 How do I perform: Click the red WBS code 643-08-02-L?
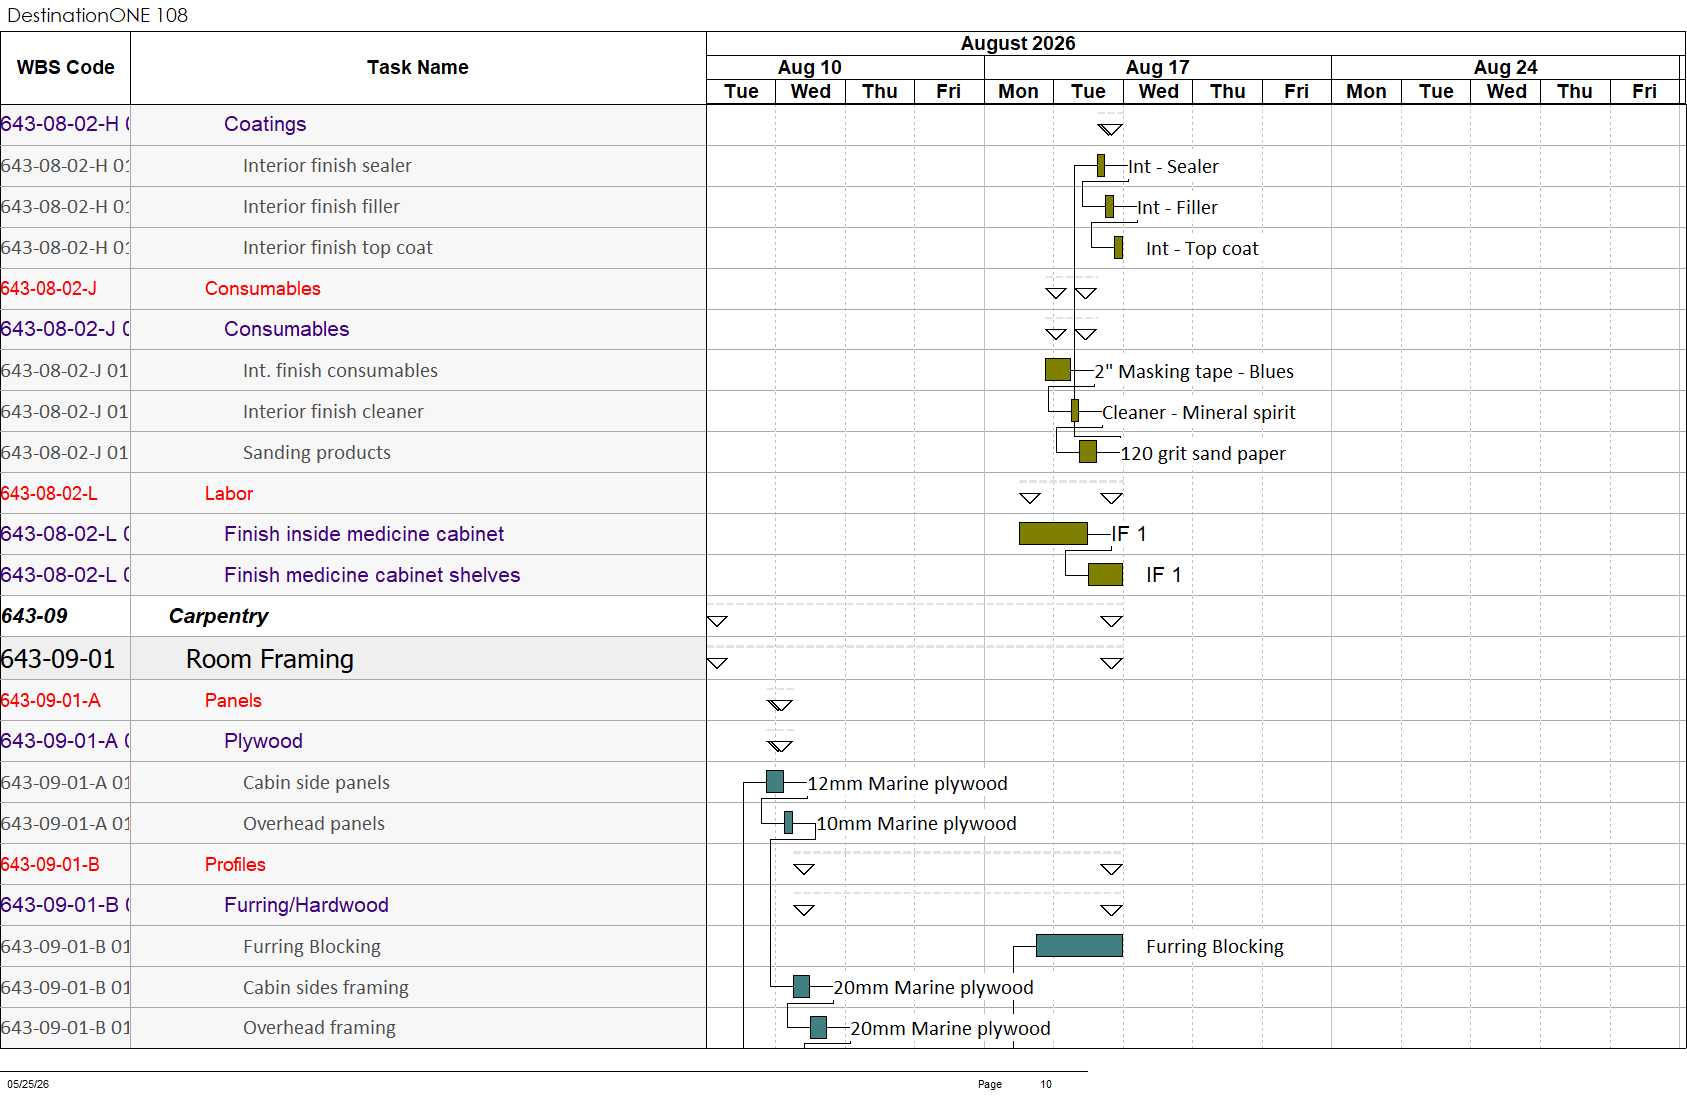[49, 494]
